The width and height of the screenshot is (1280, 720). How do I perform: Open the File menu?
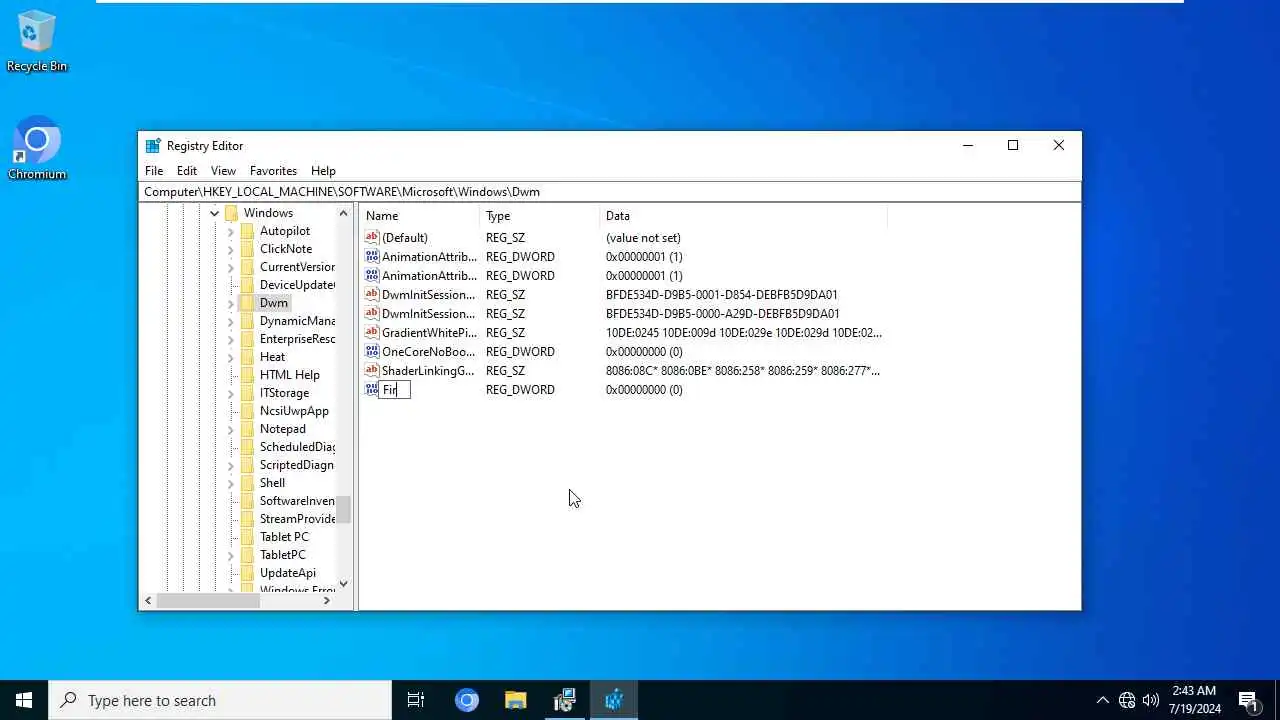[x=154, y=171]
